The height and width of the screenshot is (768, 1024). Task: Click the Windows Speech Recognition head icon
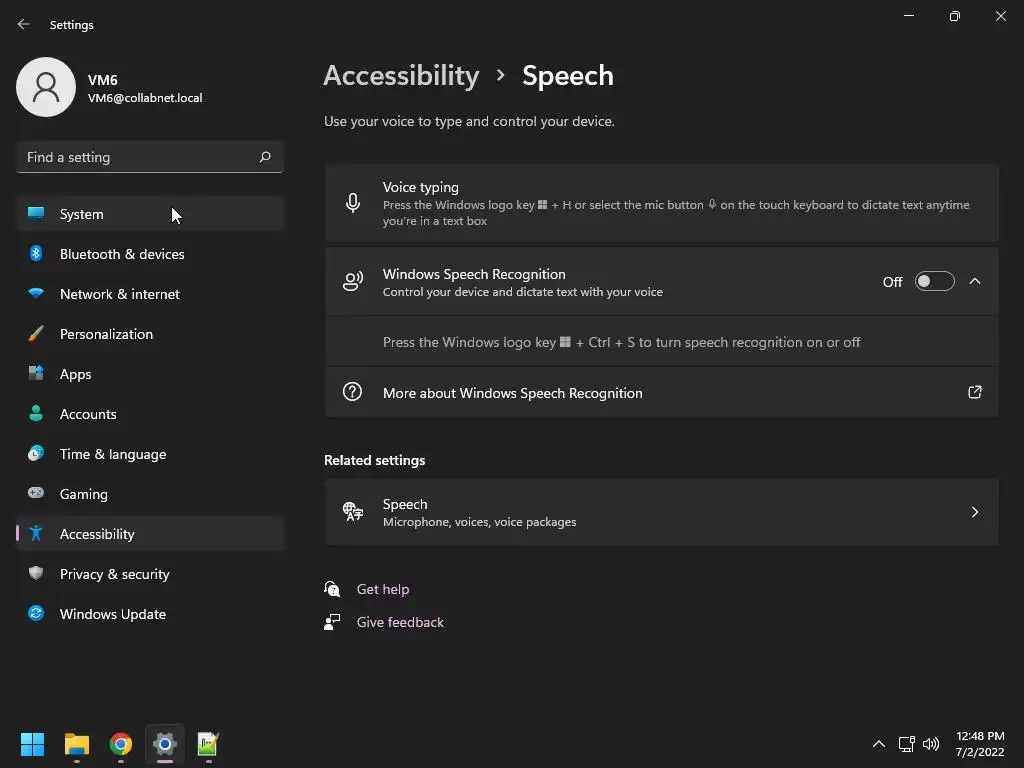pyautogui.click(x=353, y=281)
